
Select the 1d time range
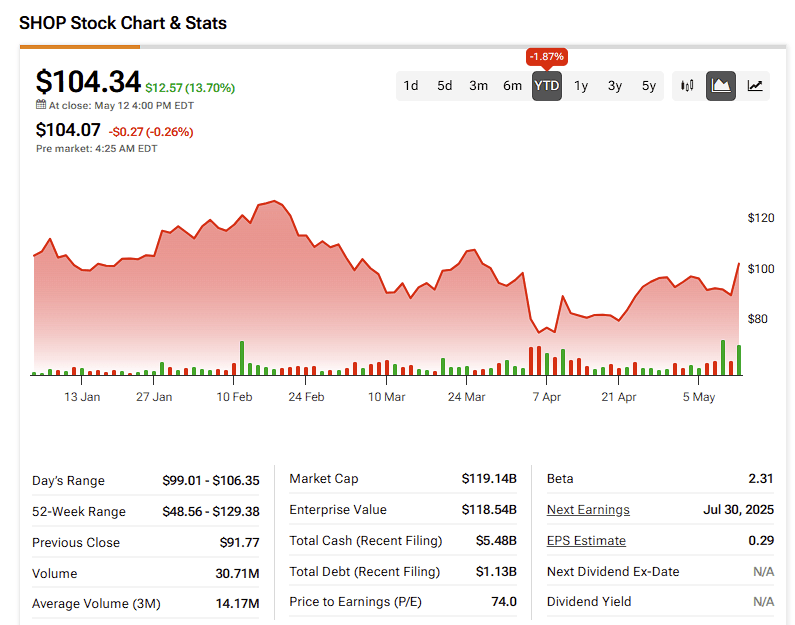(411, 86)
